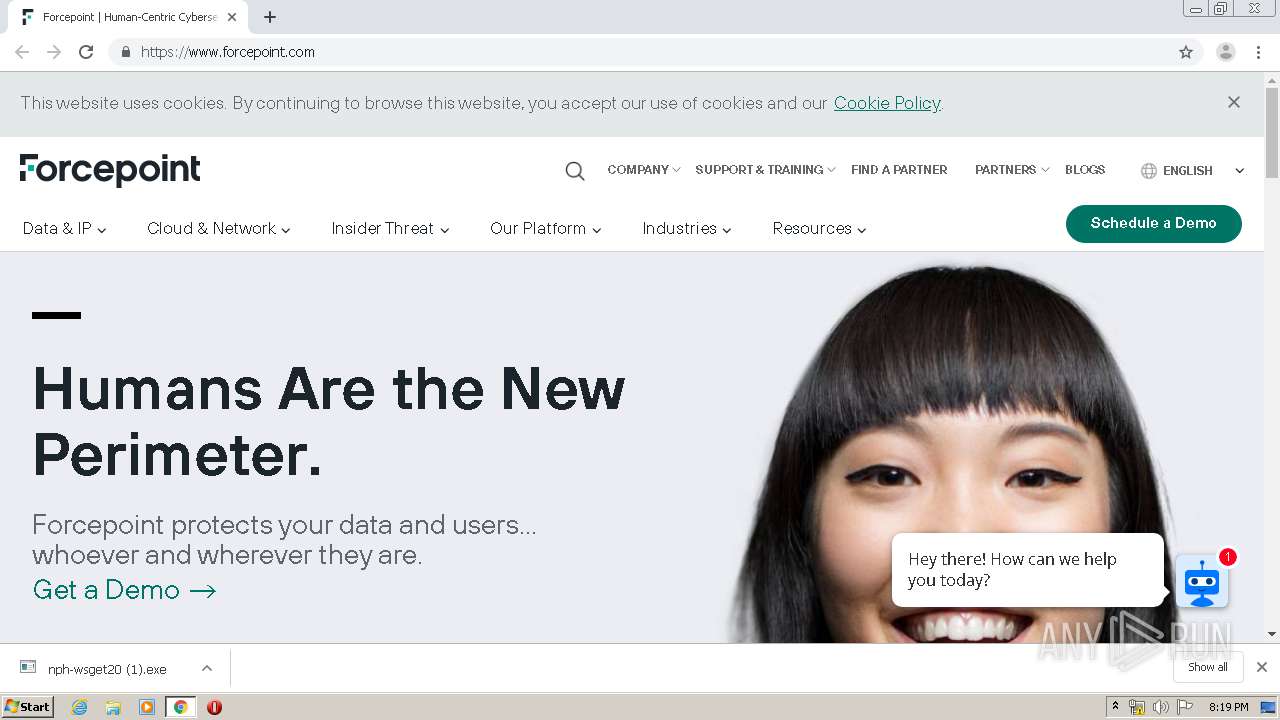Viewport: 1280px width, 720px height.
Task: Open the site search magnifier icon
Action: click(x=575, y=171)
